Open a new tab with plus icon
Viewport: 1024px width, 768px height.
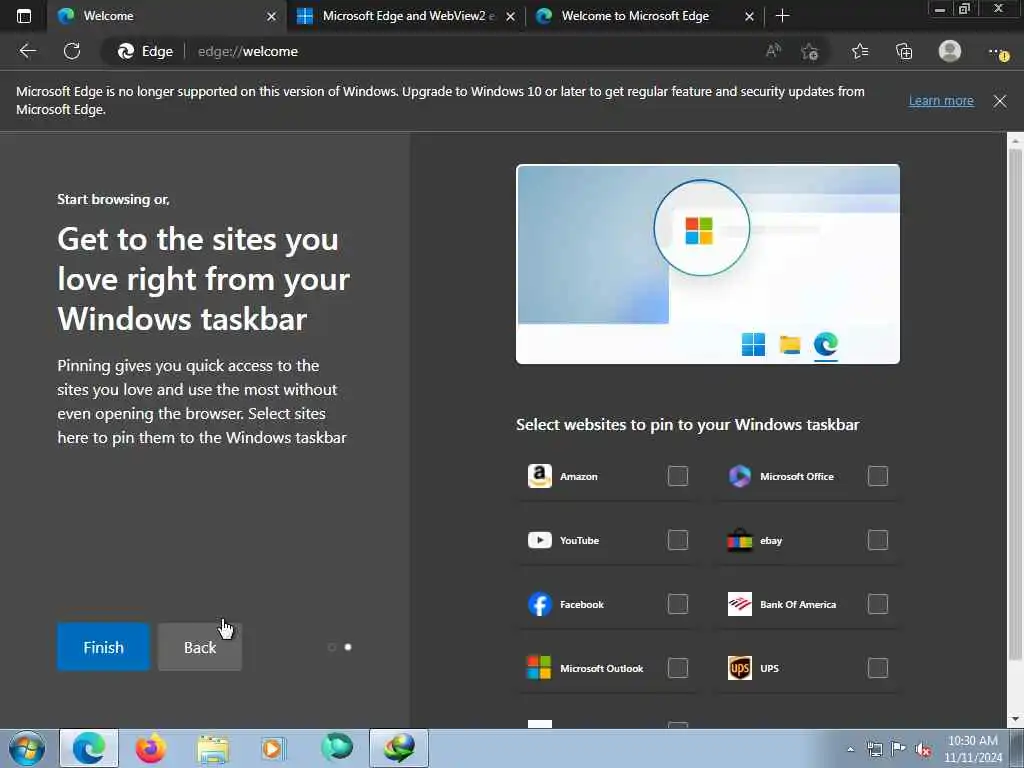click(x=782, y=16)
